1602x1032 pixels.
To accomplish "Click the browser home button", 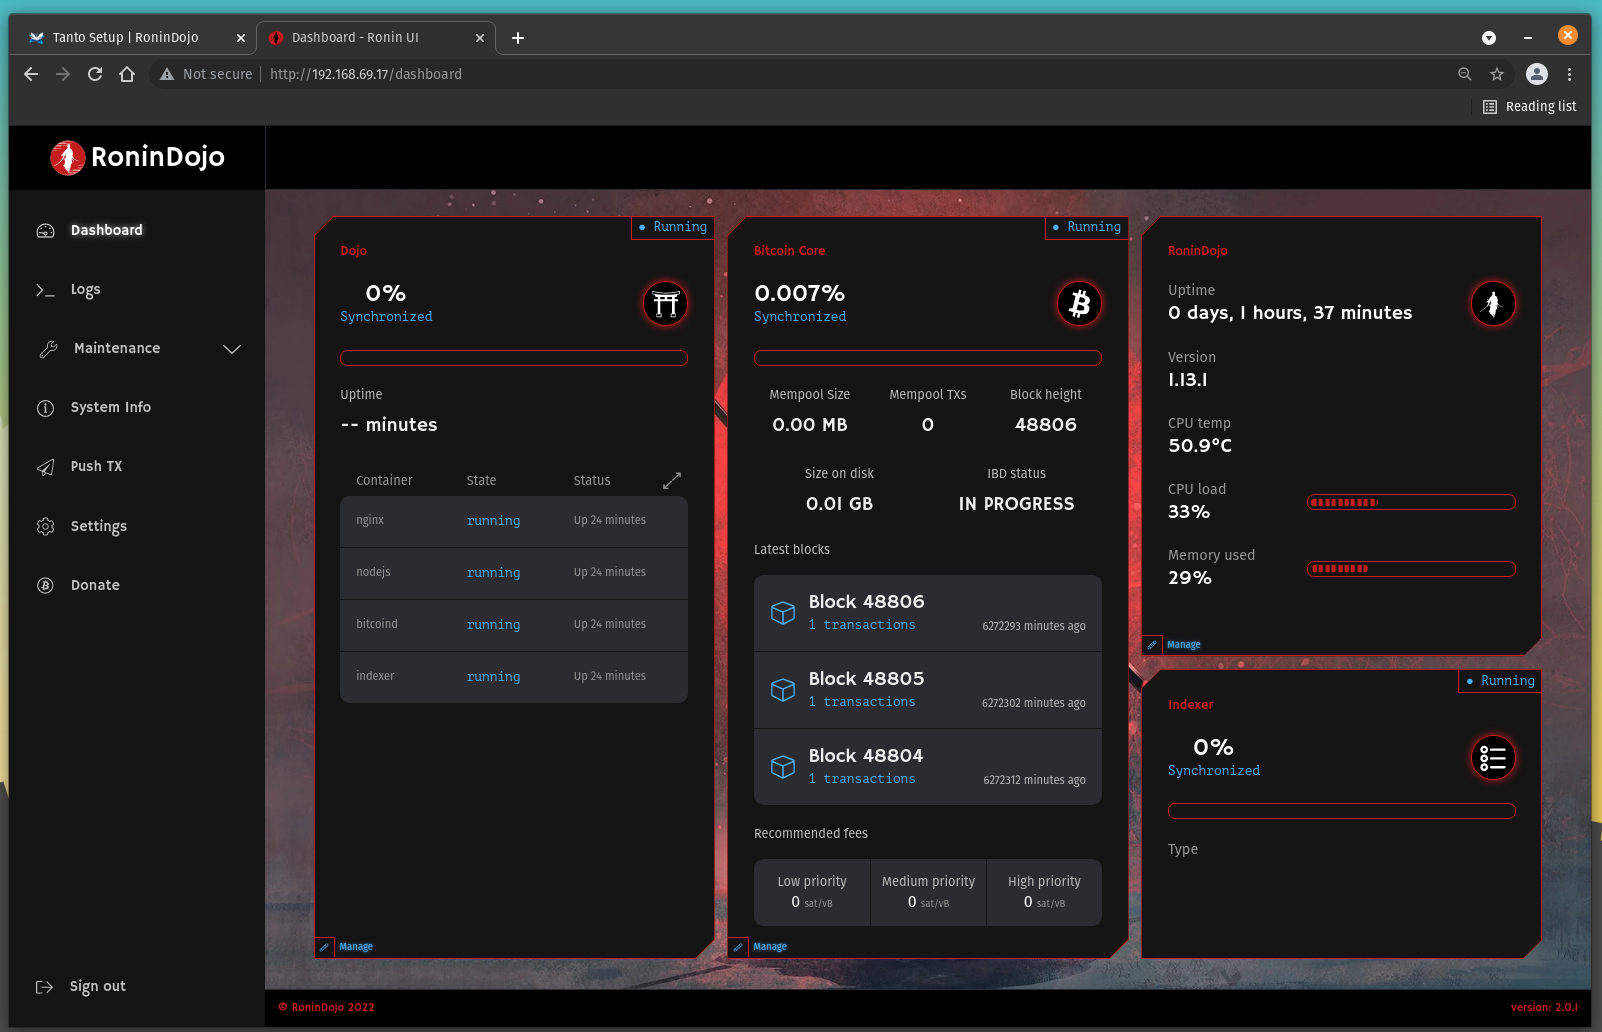I will click(x=127, y=74).
